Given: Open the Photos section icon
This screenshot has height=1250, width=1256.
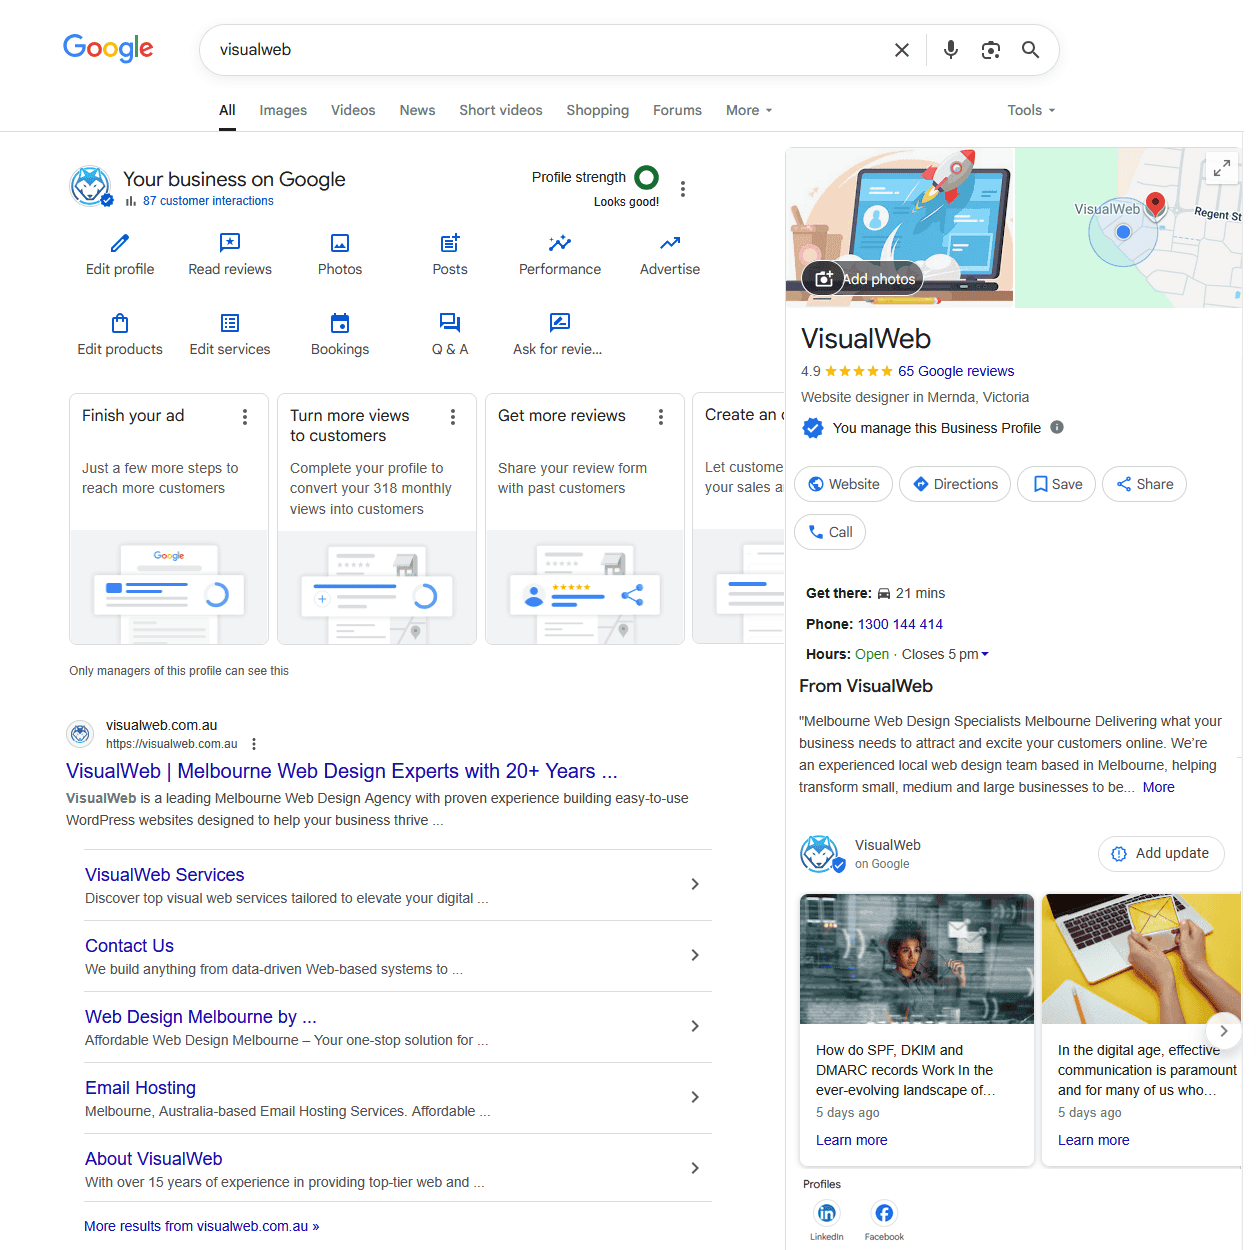Looking at the screenshot, I should coord(339,243).
